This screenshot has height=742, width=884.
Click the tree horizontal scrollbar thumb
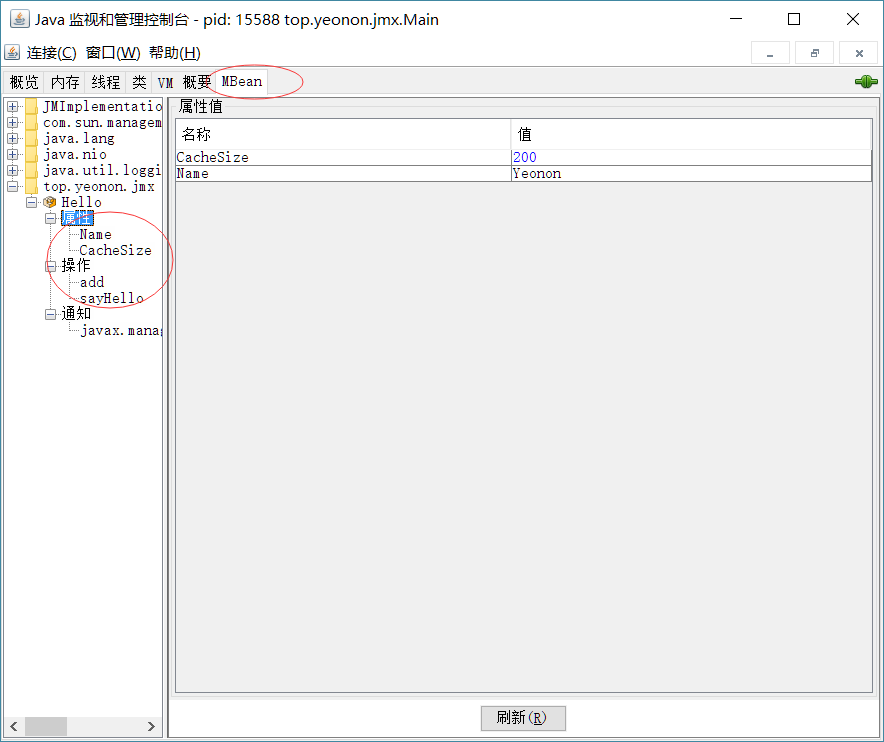(46, 726)
